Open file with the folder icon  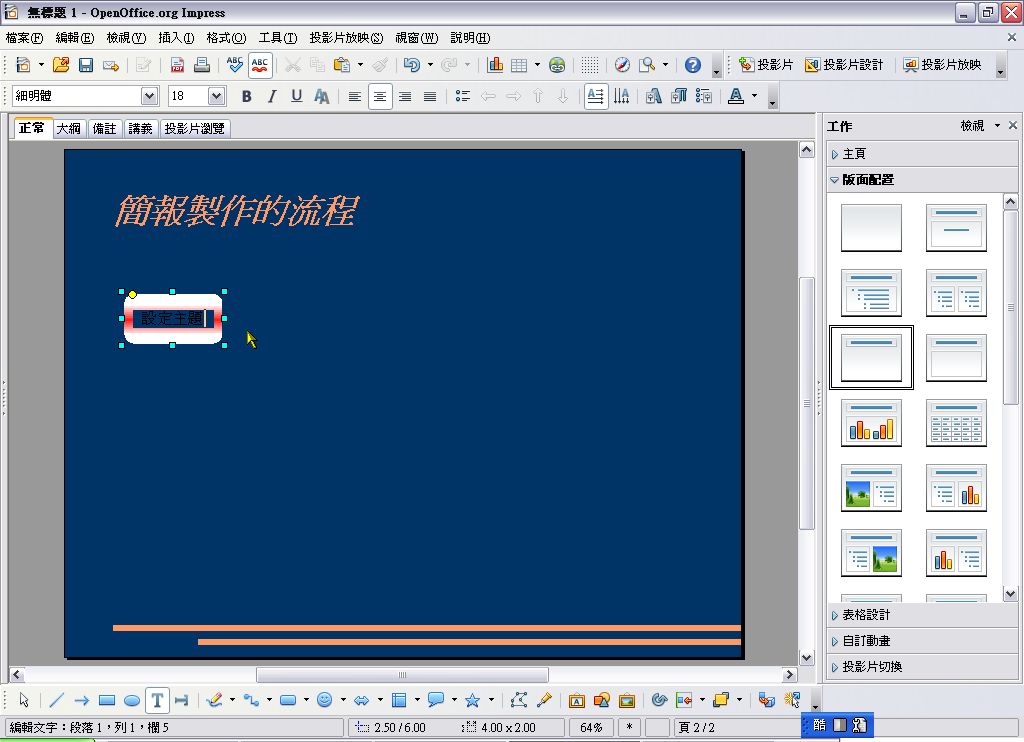coord(61,65)
